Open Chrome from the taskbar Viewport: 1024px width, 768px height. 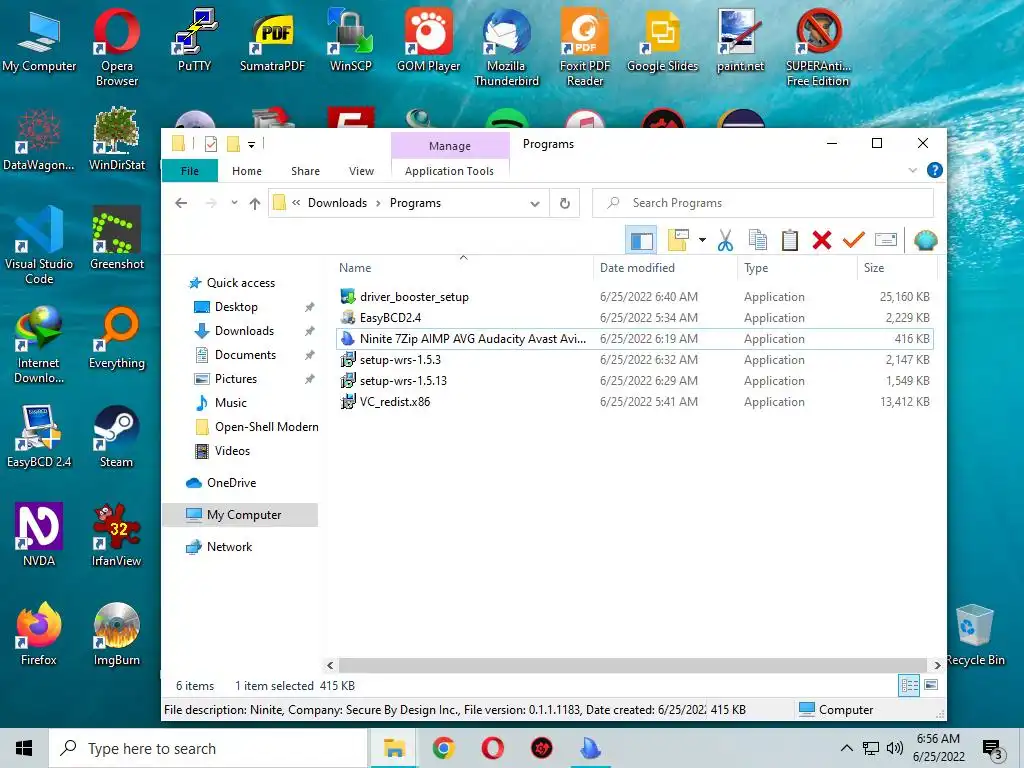point(443,748)
